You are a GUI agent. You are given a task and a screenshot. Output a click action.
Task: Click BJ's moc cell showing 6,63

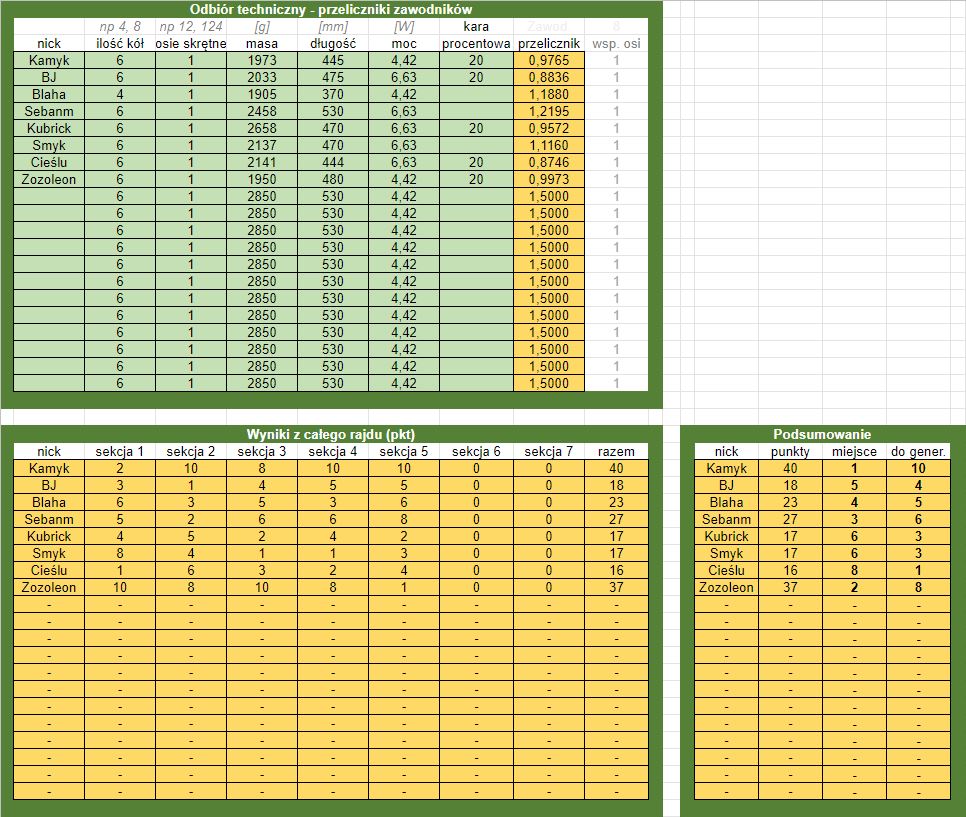pyautogui.click(x=404, y=78)
